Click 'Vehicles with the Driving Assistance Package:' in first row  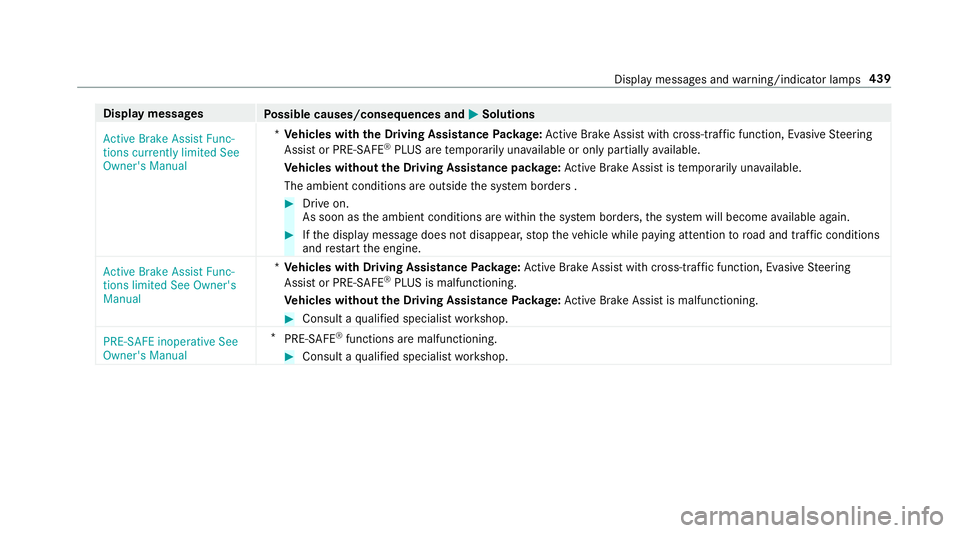click(x=413, y=134)
